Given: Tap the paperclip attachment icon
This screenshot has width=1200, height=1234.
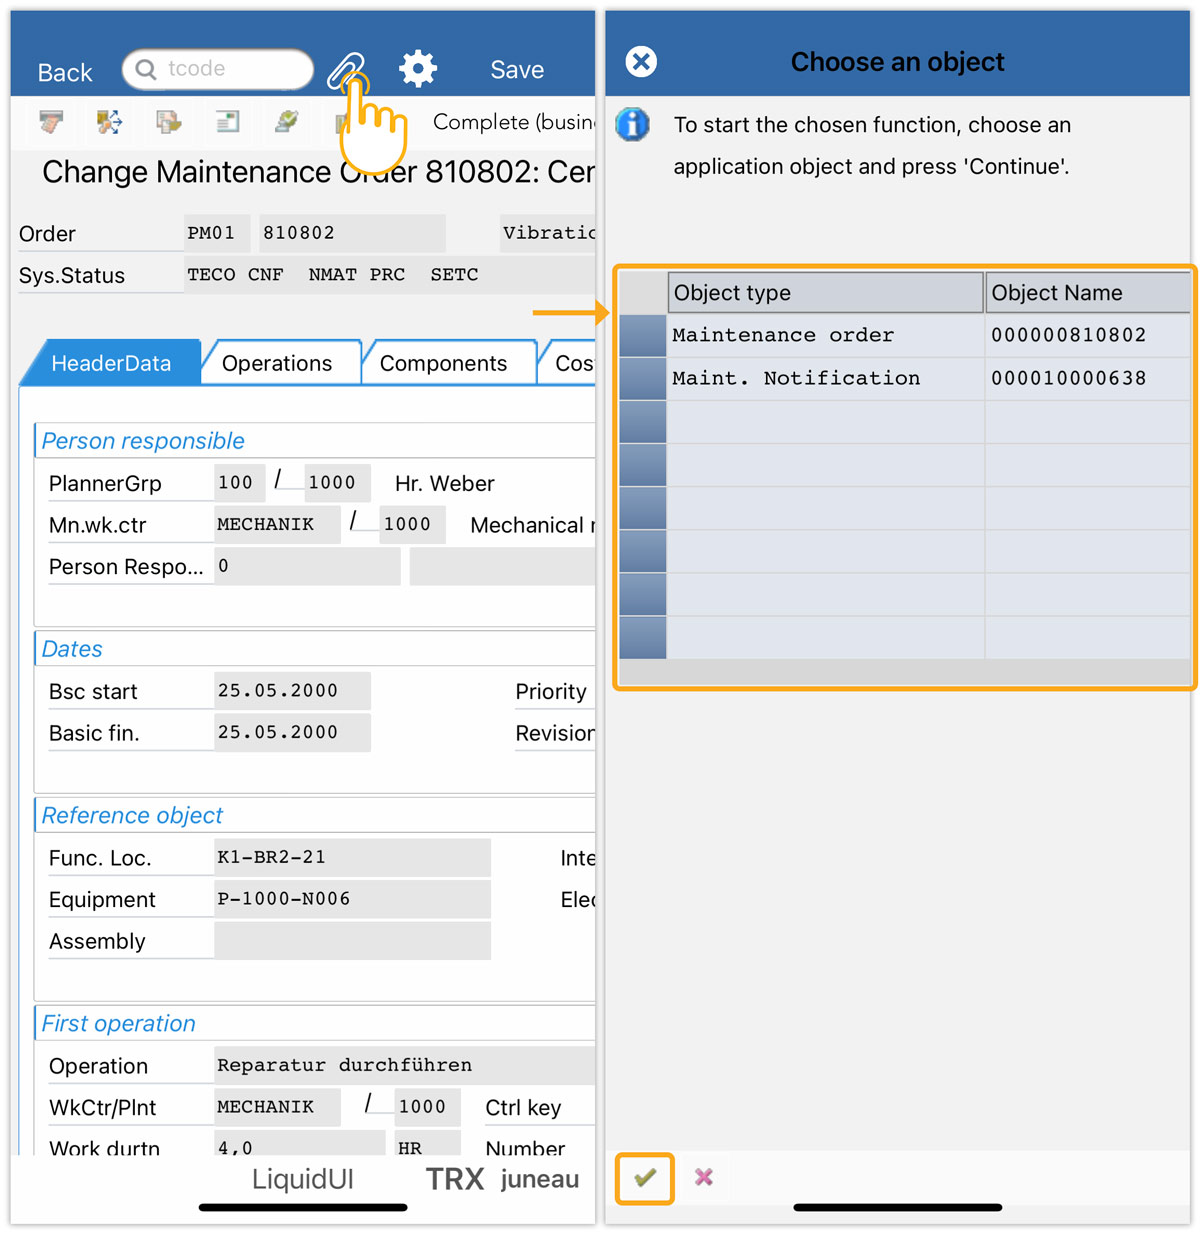Looking at the screenshot, I should click(x=346, y=69).
